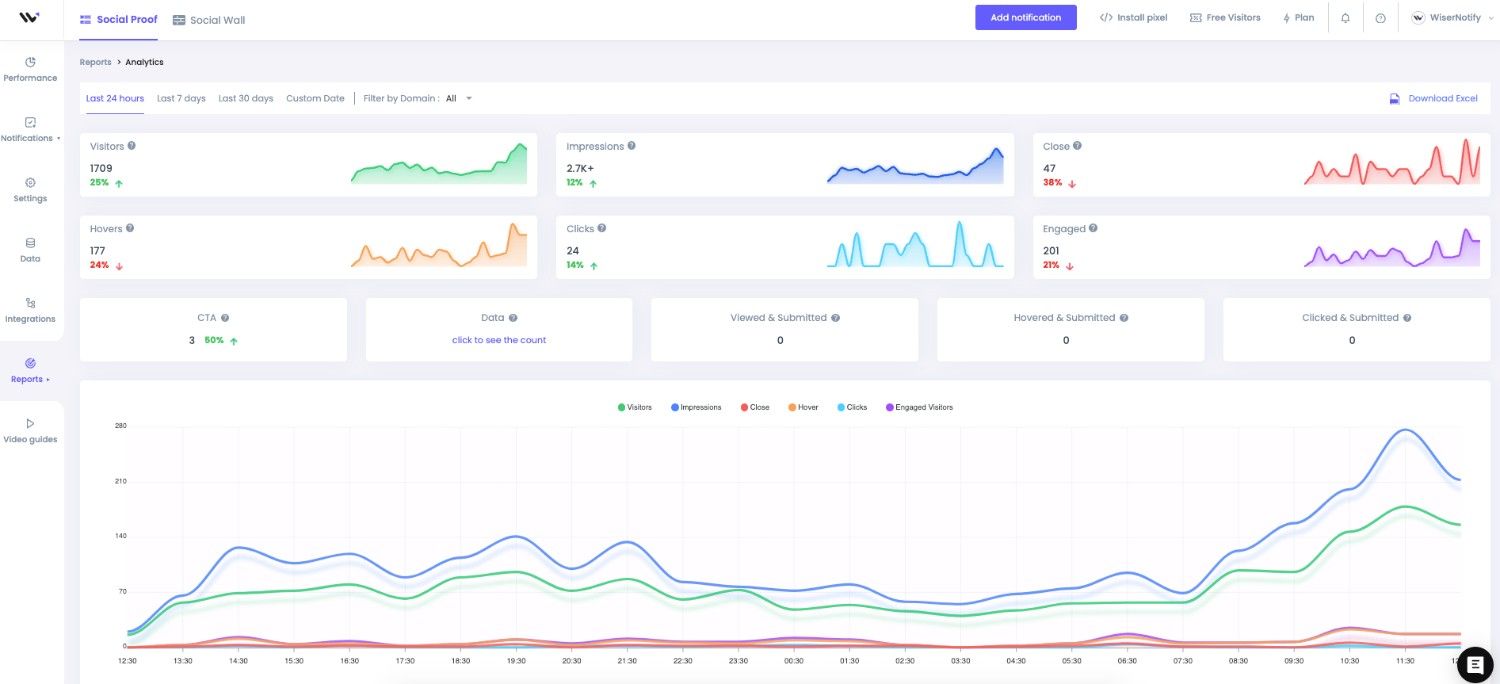Select the Last 30 days tab
The width and height of the screenshot is (1500, 684).
point(246,99)
